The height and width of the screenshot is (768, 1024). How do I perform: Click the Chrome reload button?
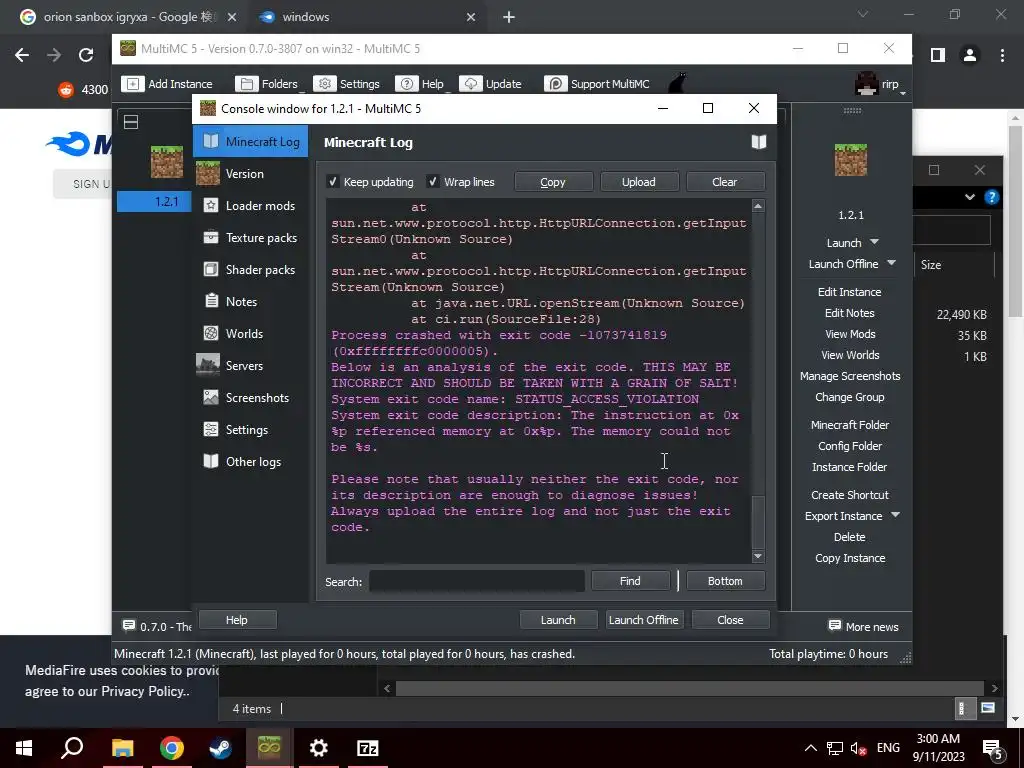tap(86, 55)
